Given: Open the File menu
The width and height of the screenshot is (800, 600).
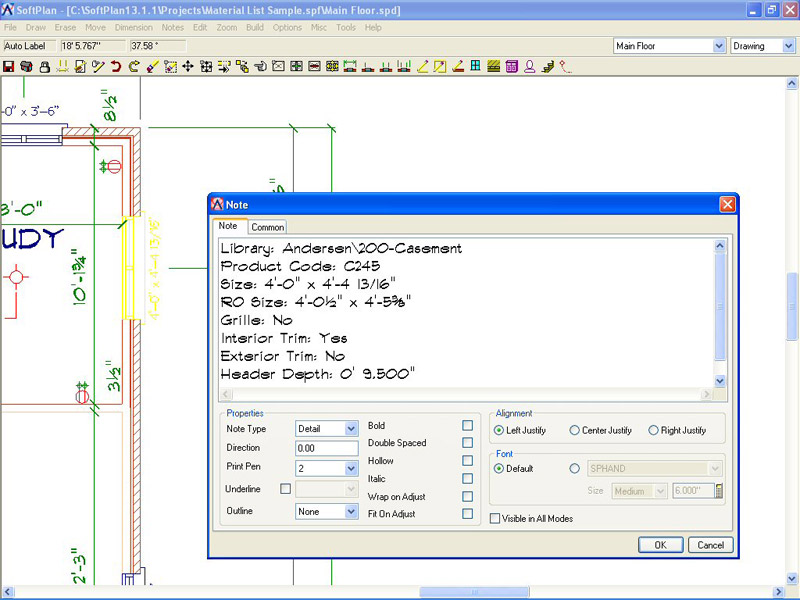Looking at the screenshot, I should pyautogui.click(x=10, y=28).
